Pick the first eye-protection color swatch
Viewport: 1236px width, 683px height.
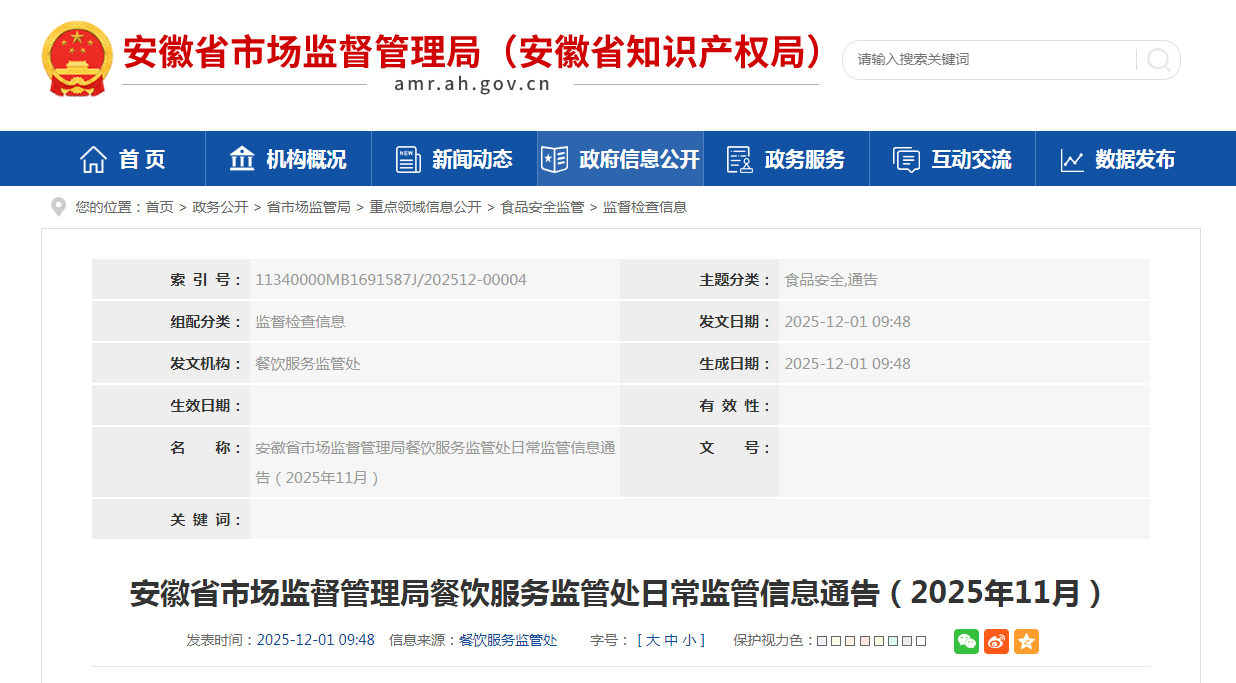click(x=822, y=641)
